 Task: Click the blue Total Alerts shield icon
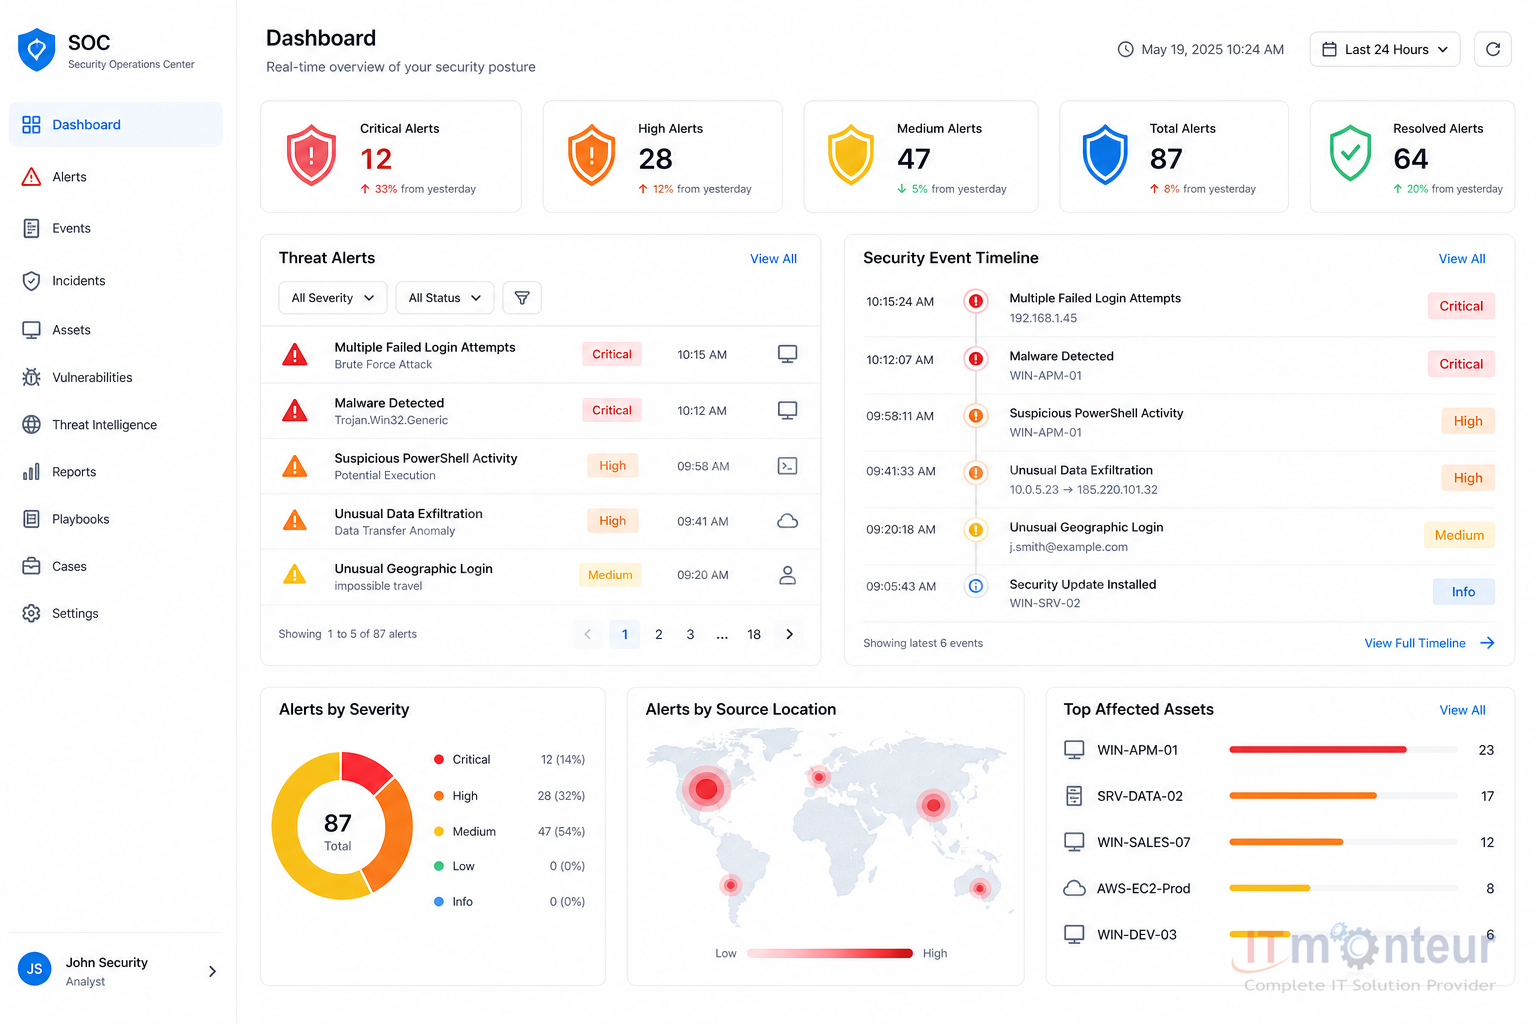1105,155
